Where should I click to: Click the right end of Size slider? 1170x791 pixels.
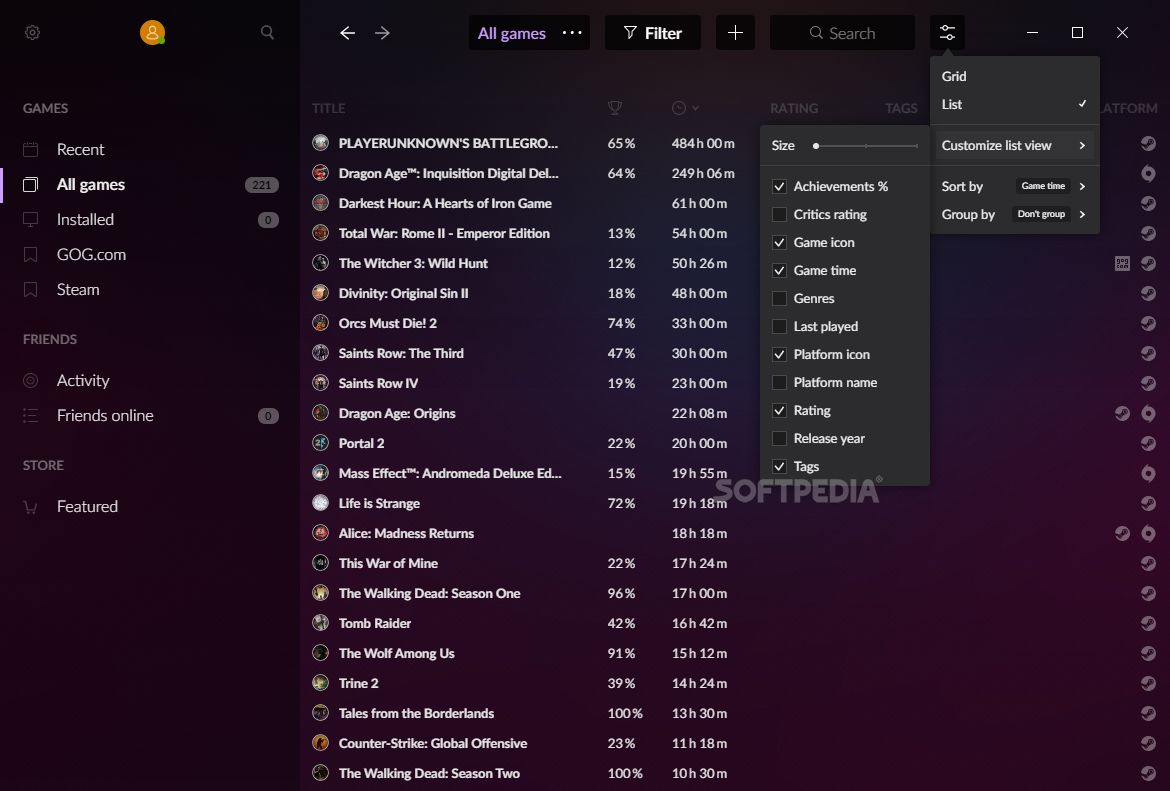[x=916, y=146]
